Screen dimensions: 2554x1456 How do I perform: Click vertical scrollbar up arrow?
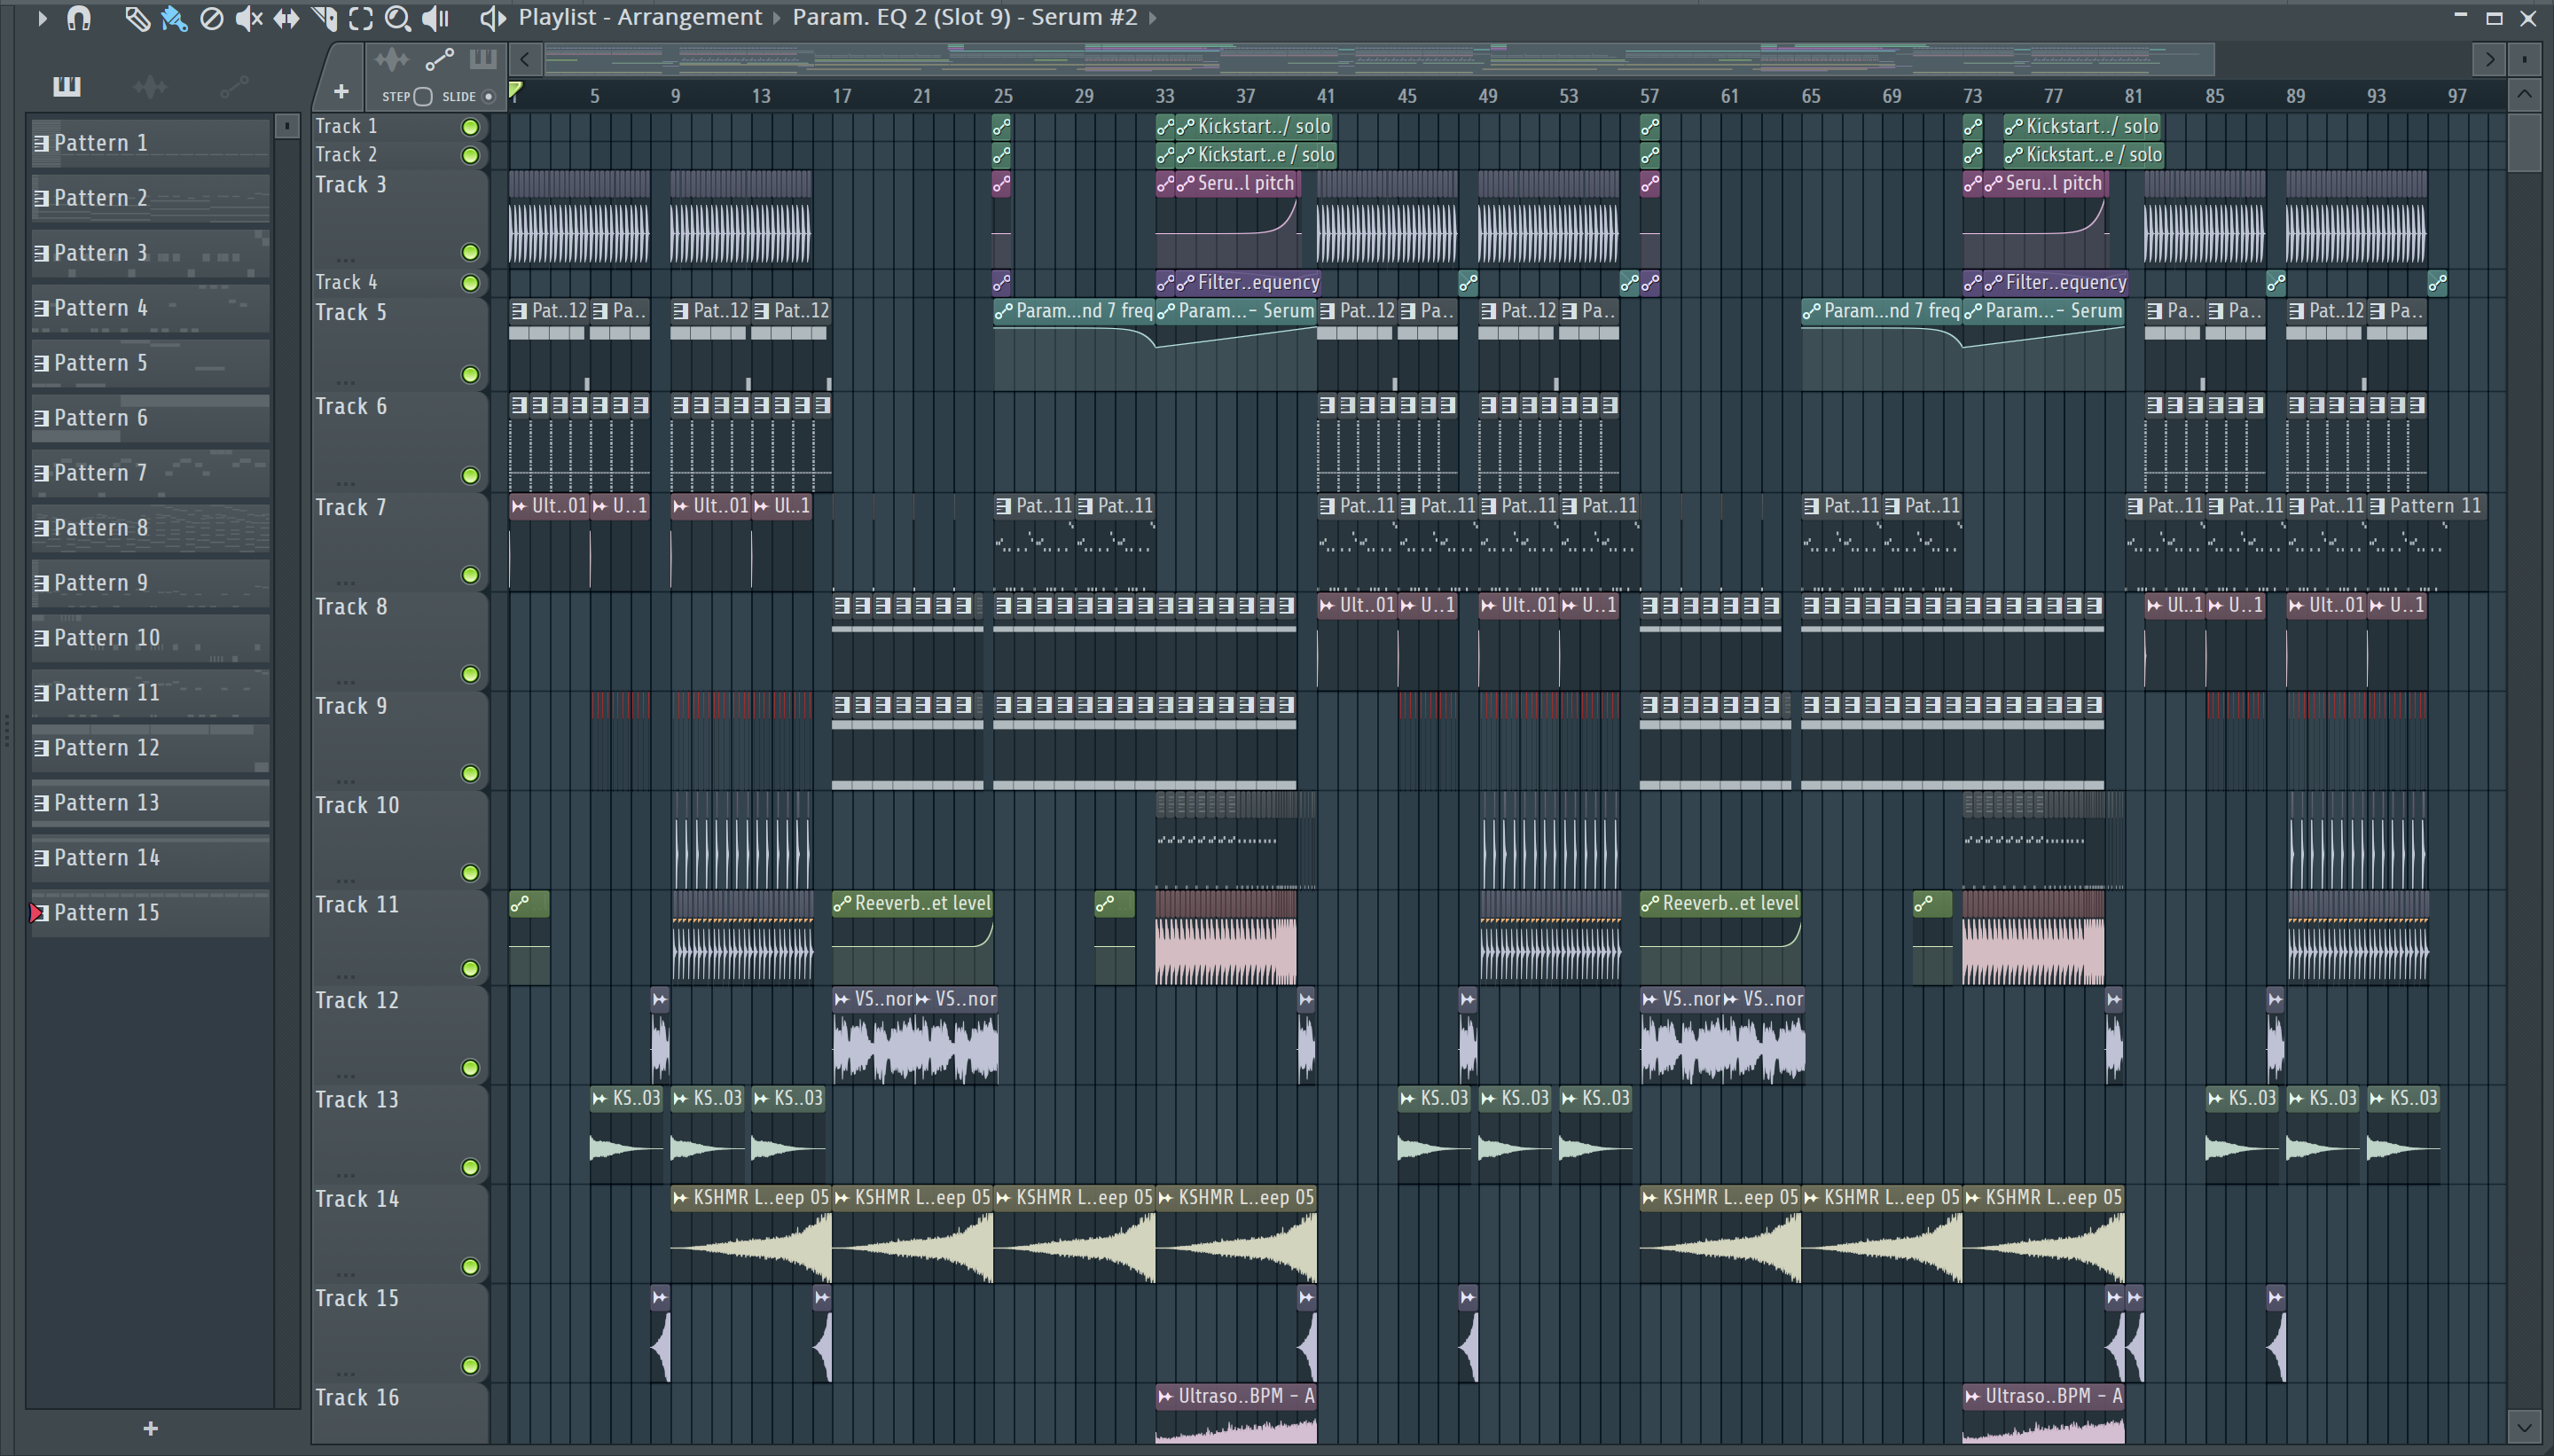point(2524,95)
